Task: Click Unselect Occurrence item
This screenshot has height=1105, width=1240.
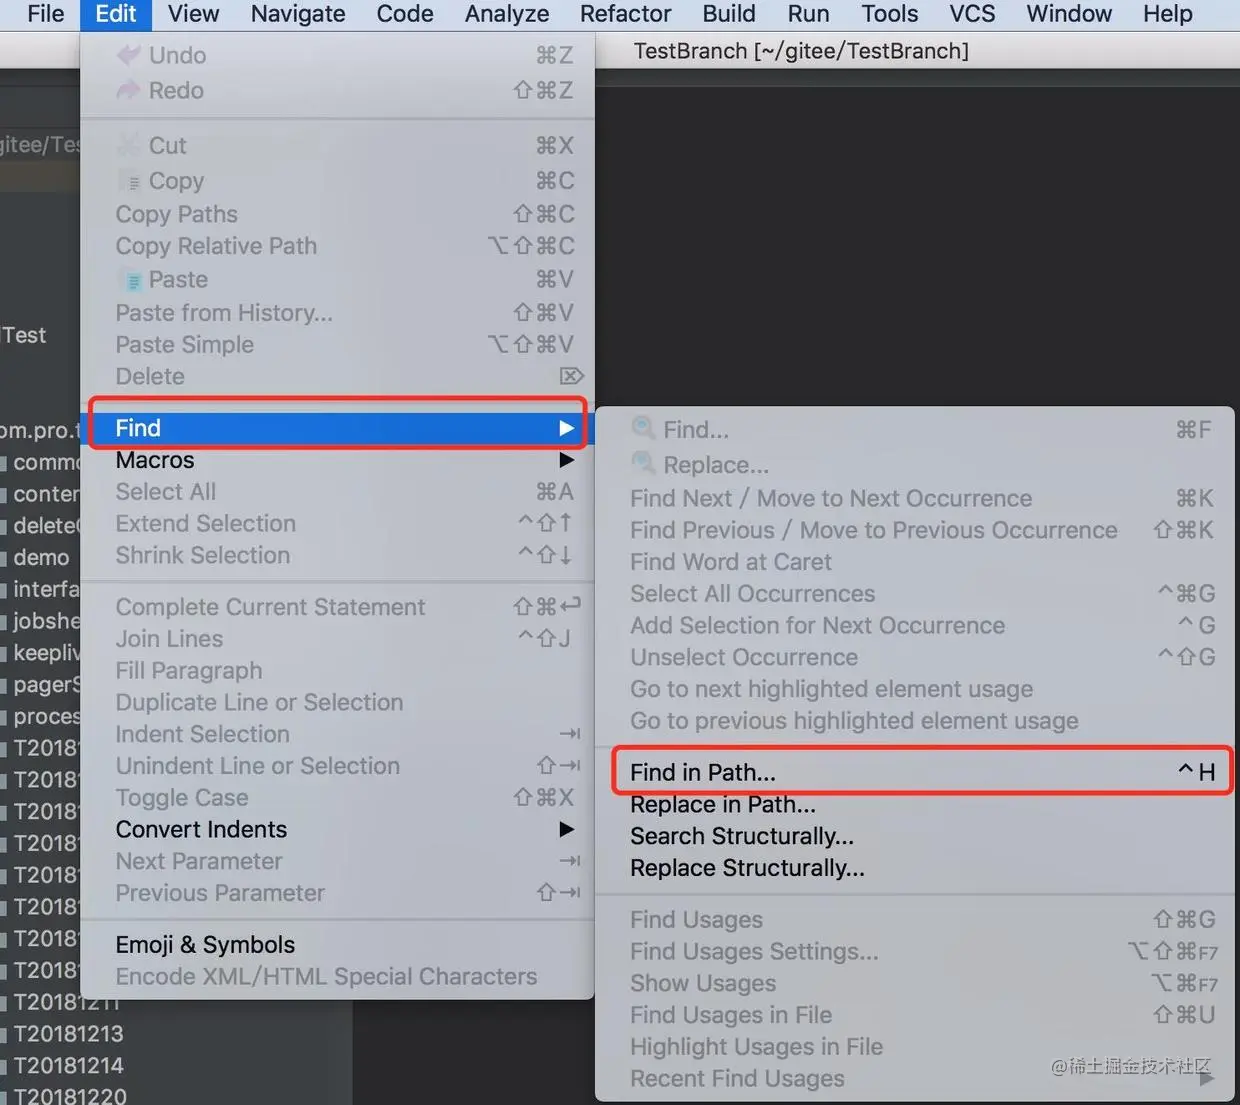Action: 915,657
